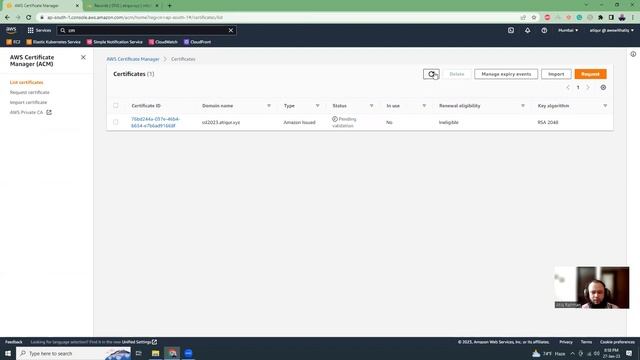Select Request certificate in sidebar
The height and width of the screenshot is (360, 640).
(30, 92)
